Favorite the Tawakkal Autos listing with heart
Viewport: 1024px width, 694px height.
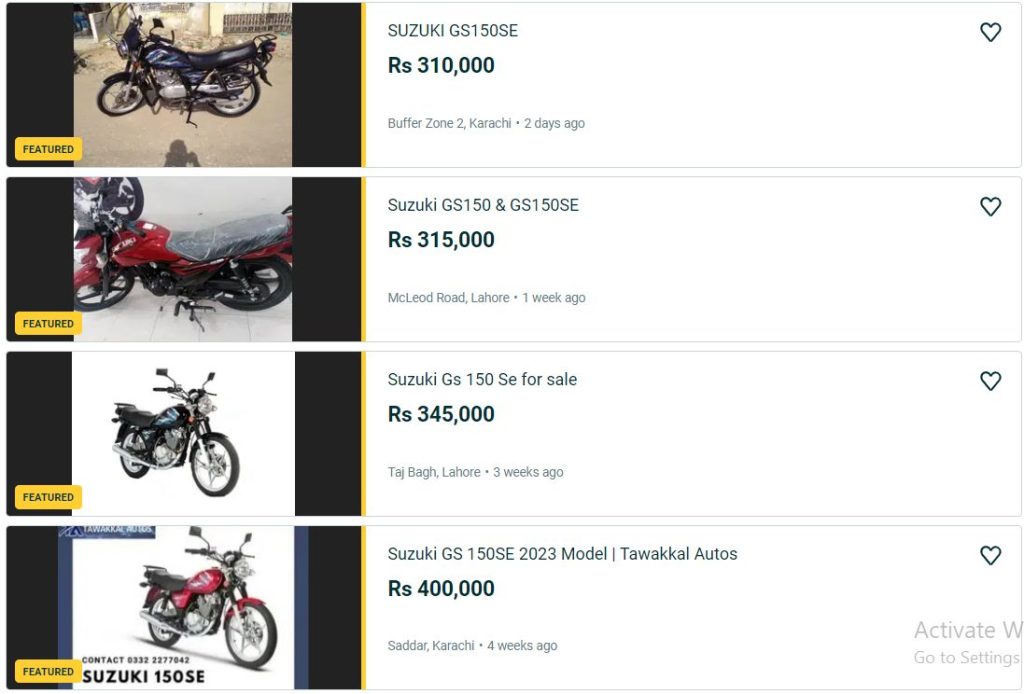coord(990,555)
